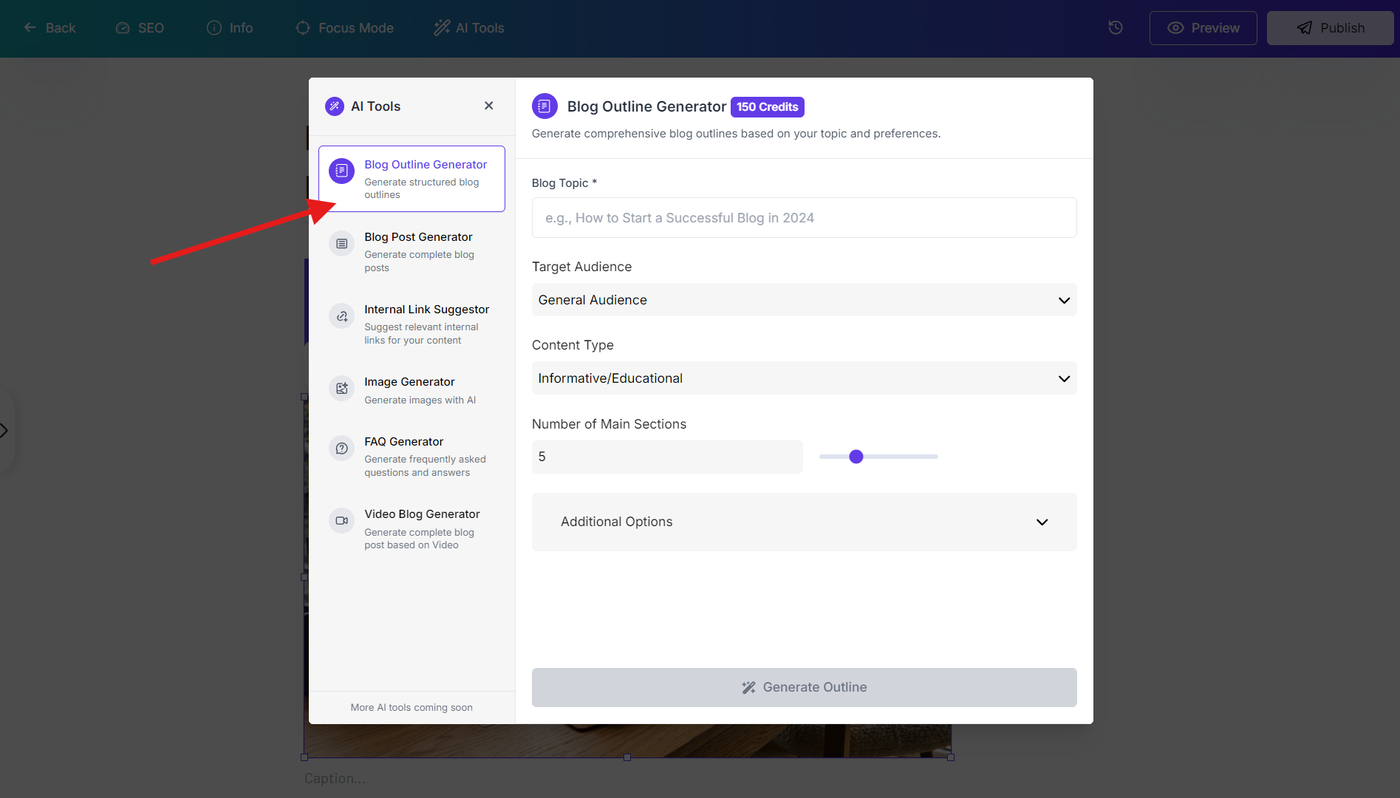Viewport: 1400px width, 798px height.
Task: Open the Target Audience dropdown
Action: coord(804,300)
